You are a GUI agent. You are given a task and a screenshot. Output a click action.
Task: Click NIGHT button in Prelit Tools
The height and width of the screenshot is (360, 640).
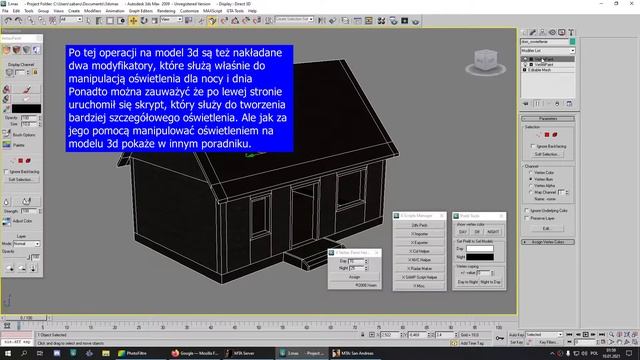493,232
